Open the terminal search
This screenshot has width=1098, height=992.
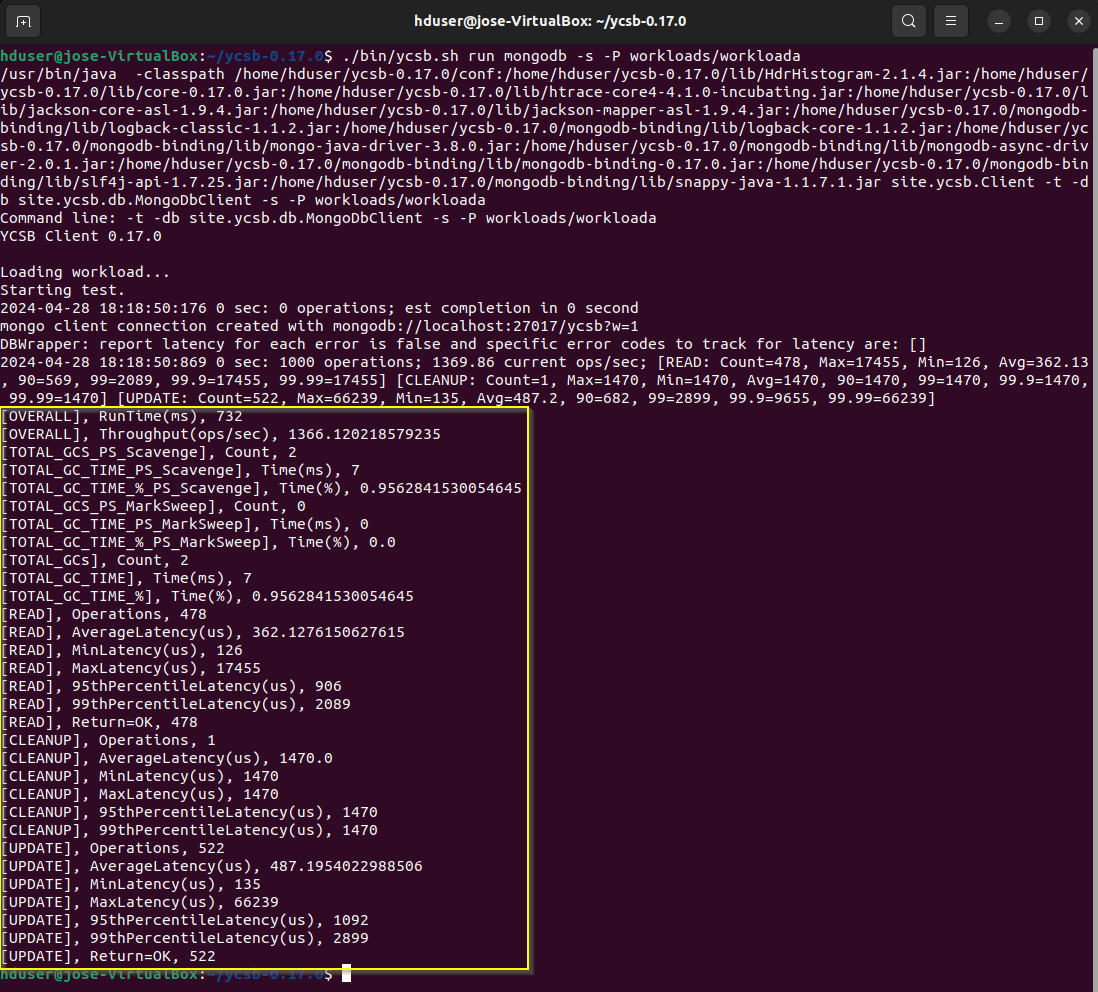coord(908,21)
